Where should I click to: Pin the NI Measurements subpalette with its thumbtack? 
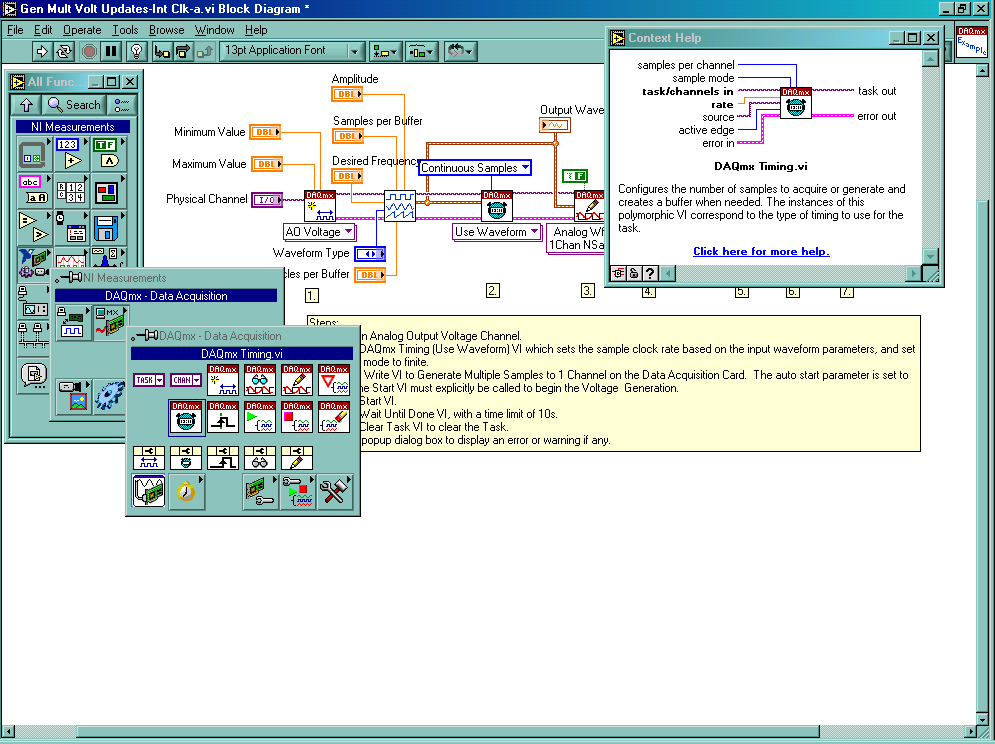[69, 278]
